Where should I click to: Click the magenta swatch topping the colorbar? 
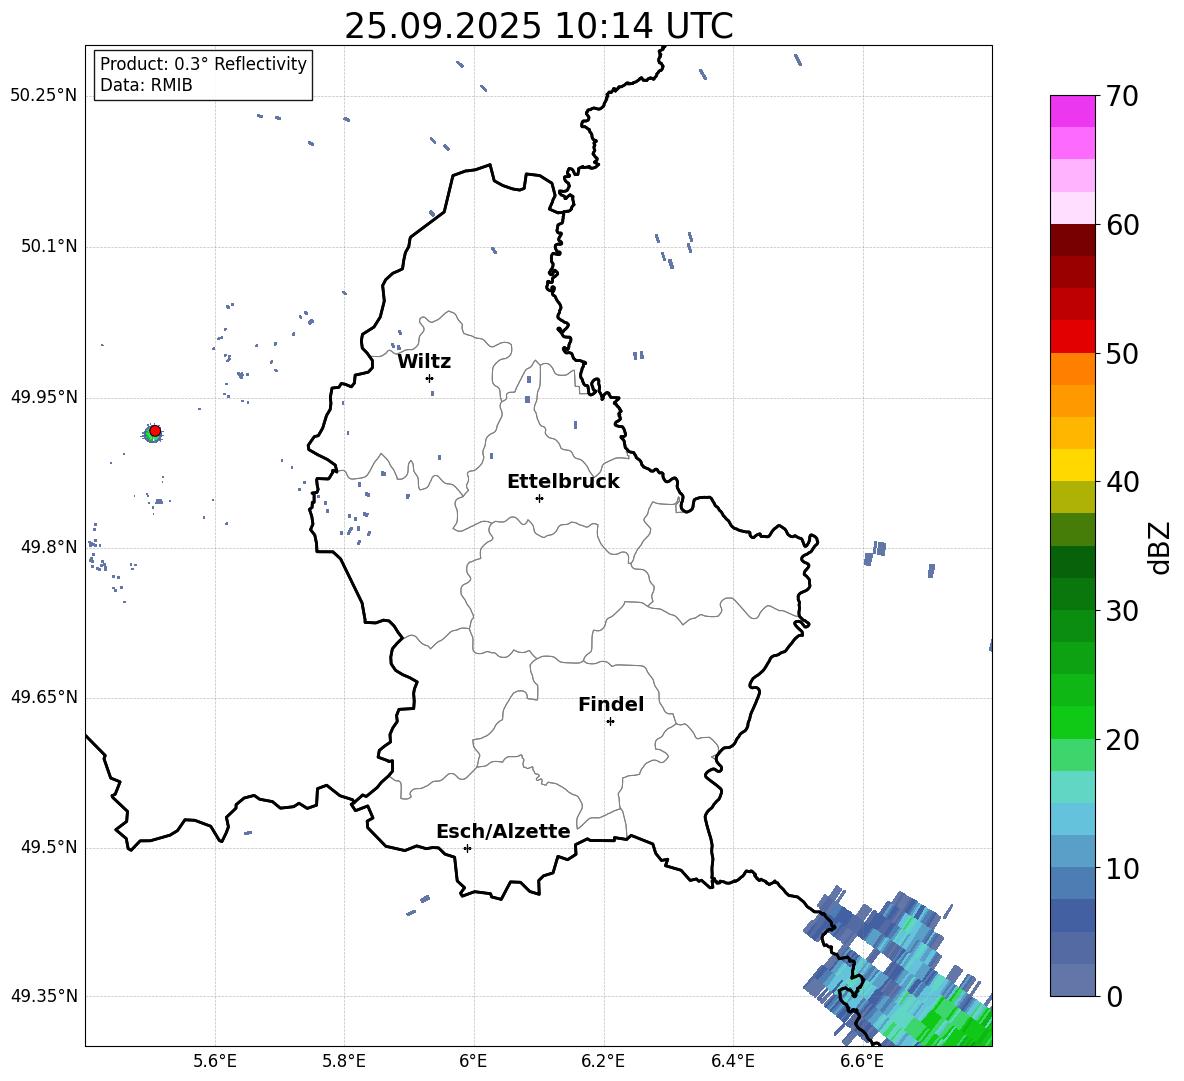tap(1072, 111)
